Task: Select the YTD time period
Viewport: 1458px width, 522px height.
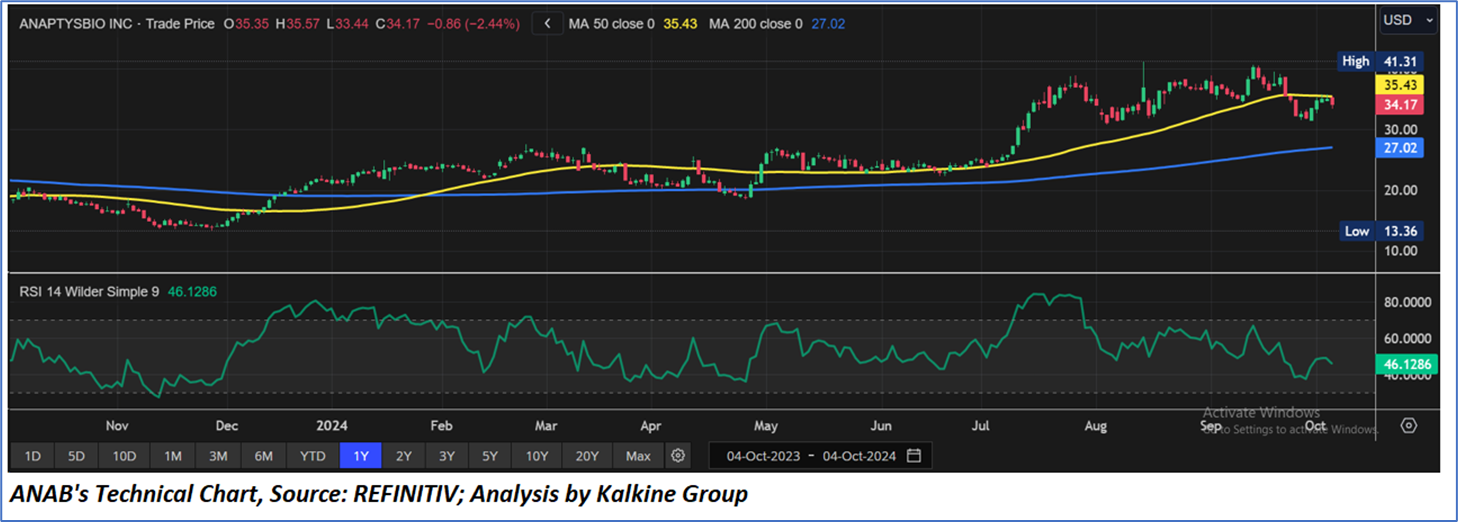Action: point(313,456)
